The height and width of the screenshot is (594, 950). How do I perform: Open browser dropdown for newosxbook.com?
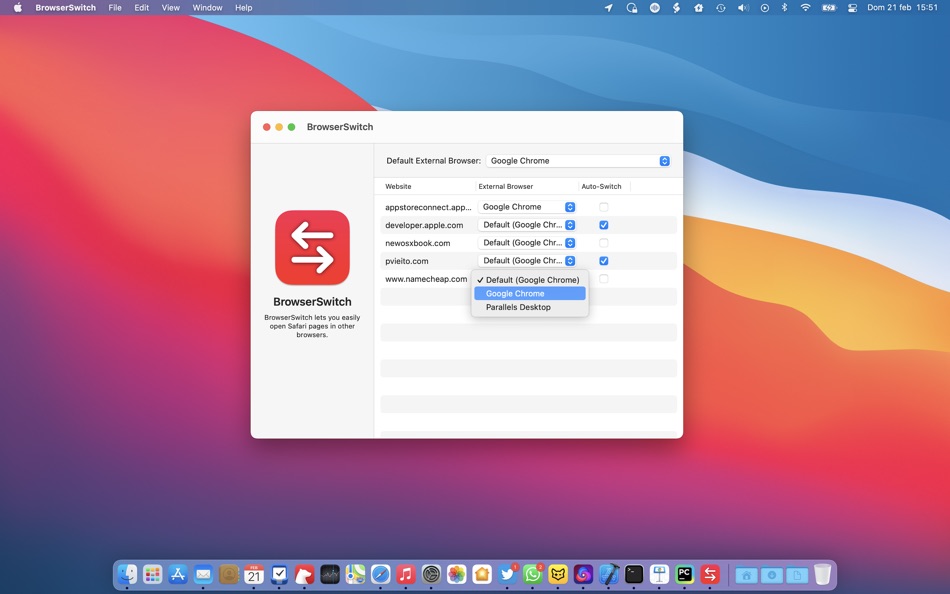(526, 242)
